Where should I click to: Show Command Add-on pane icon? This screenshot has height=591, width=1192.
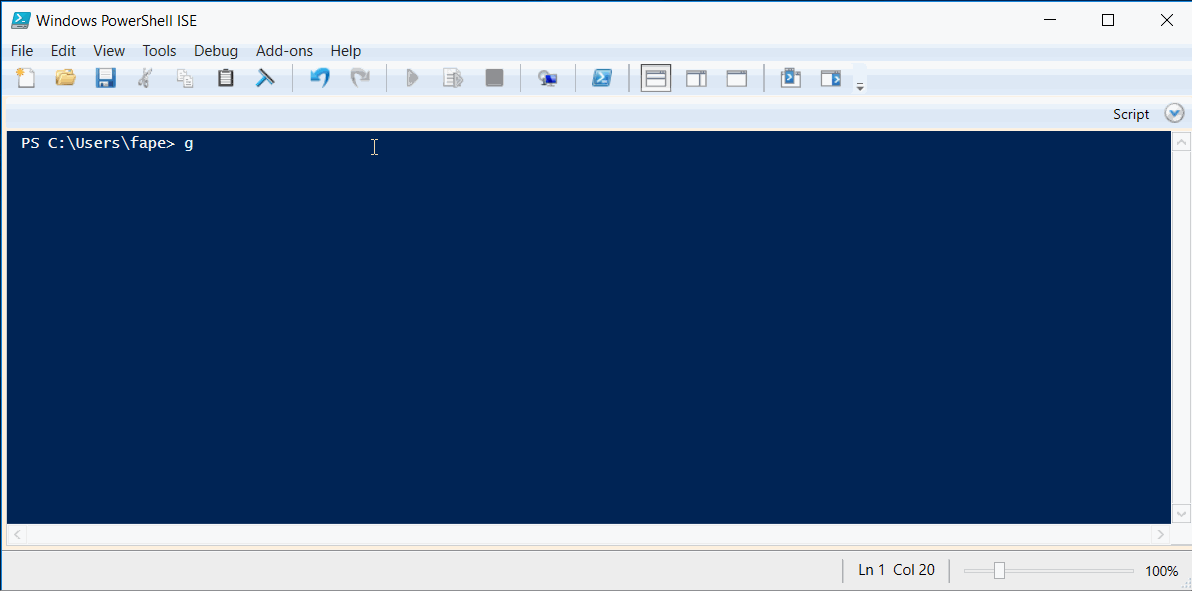click(x=831, y=78)
